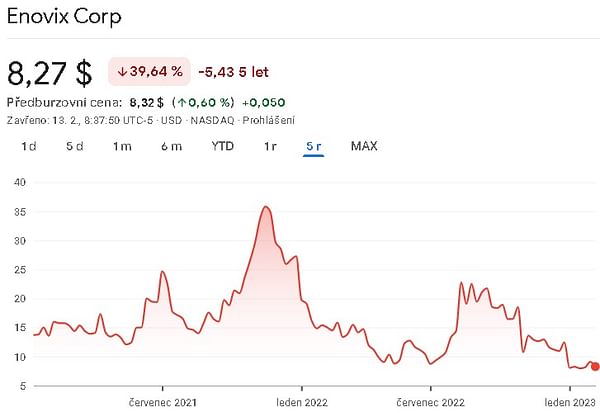Switch chart to 1 m range
The height and width of the screenshot is (413, 600).
[x=122, y=146]
